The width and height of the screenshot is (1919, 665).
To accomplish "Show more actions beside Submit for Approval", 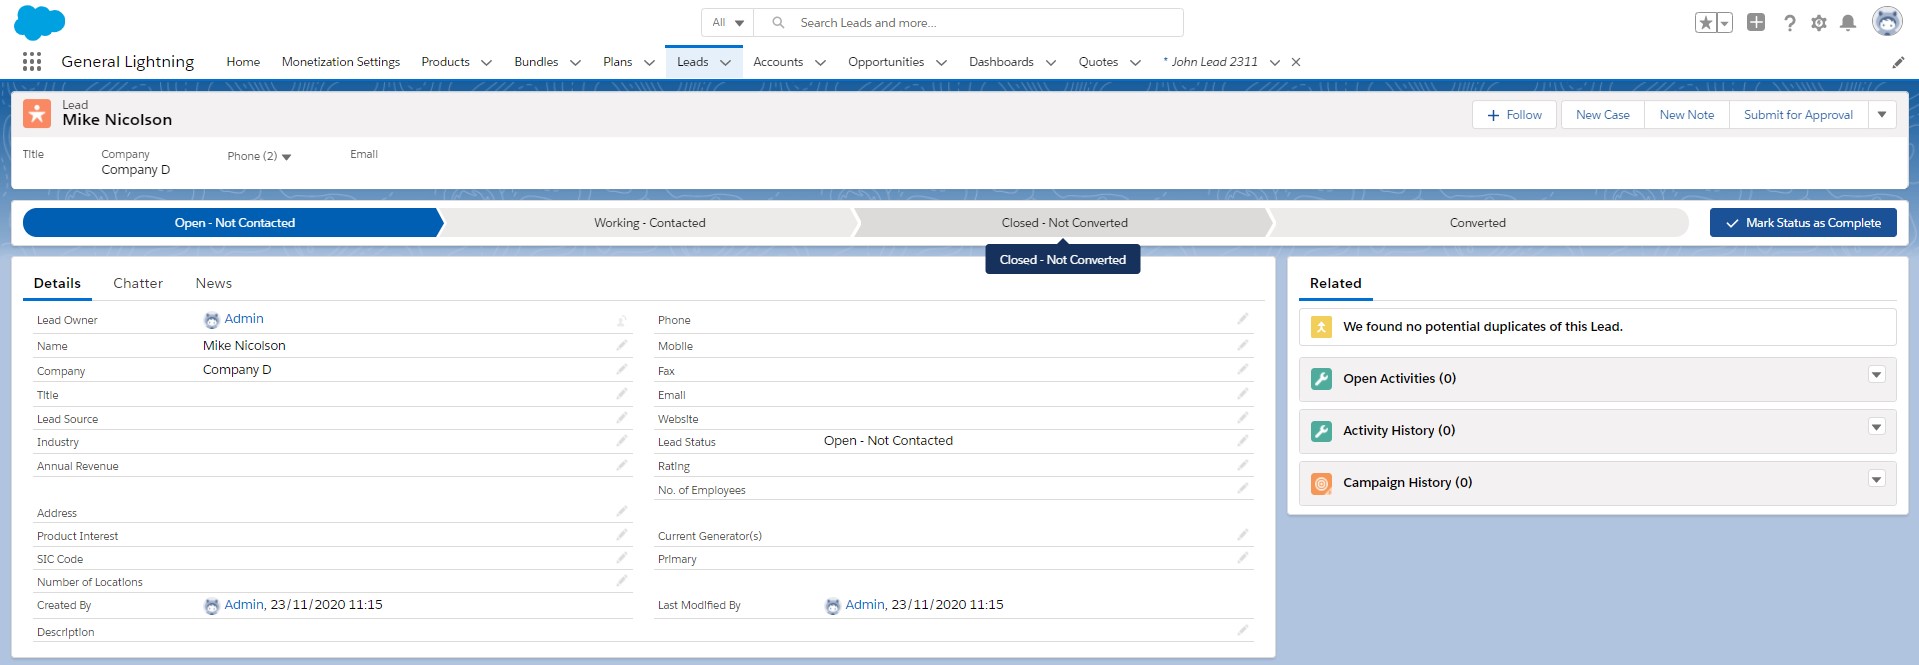I will pyautogui.click(x=1881, y=115).
